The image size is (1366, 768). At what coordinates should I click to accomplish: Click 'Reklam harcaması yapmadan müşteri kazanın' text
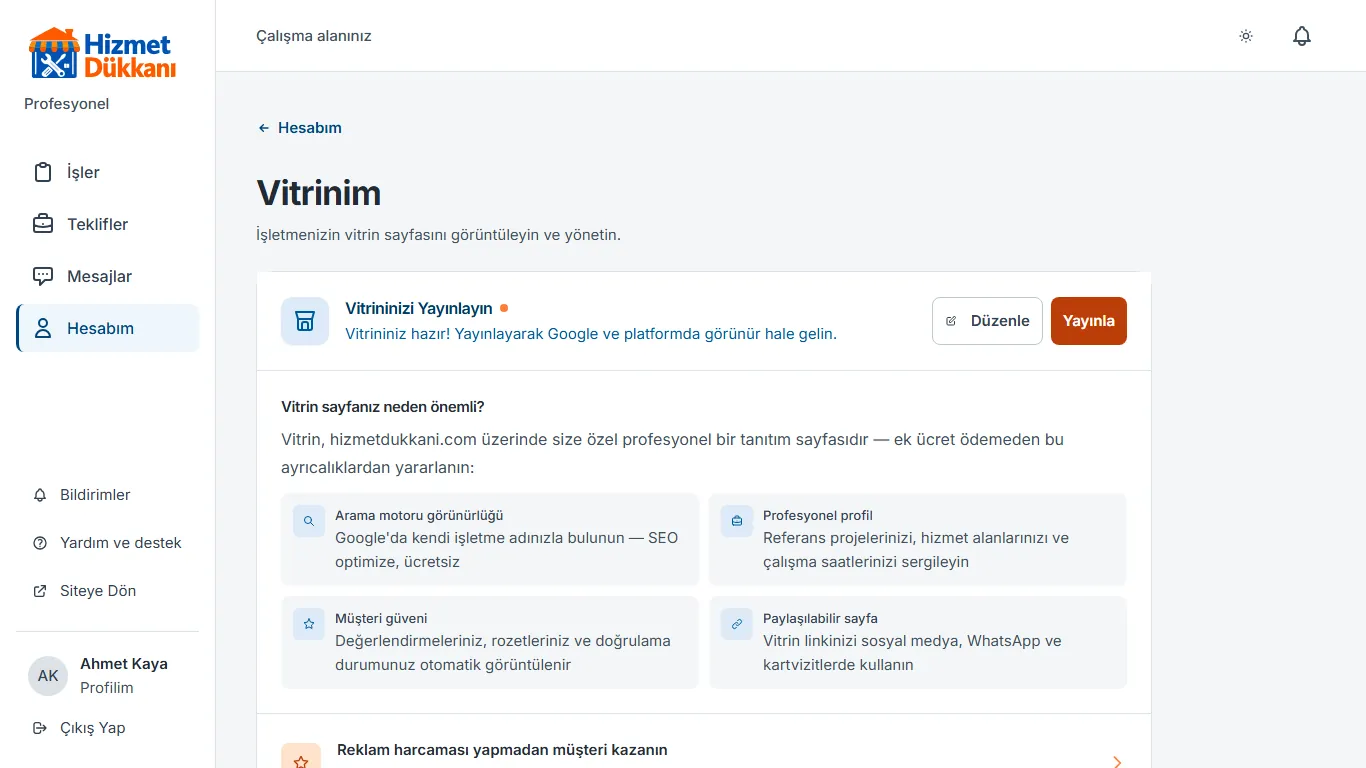(x=502, y=750)
